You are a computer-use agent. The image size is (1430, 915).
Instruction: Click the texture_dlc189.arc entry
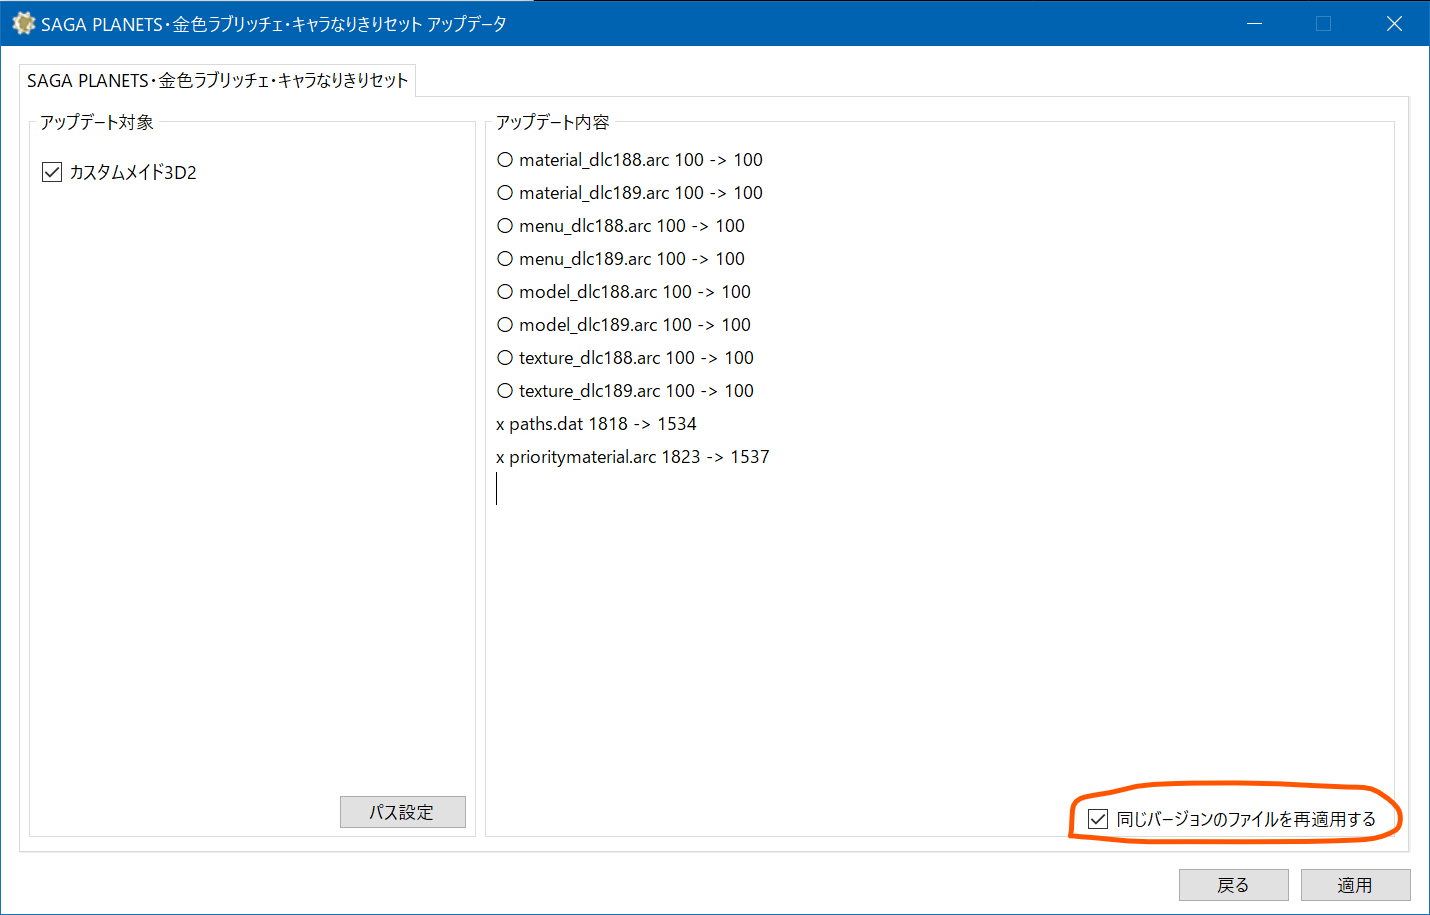pos(625,391)
